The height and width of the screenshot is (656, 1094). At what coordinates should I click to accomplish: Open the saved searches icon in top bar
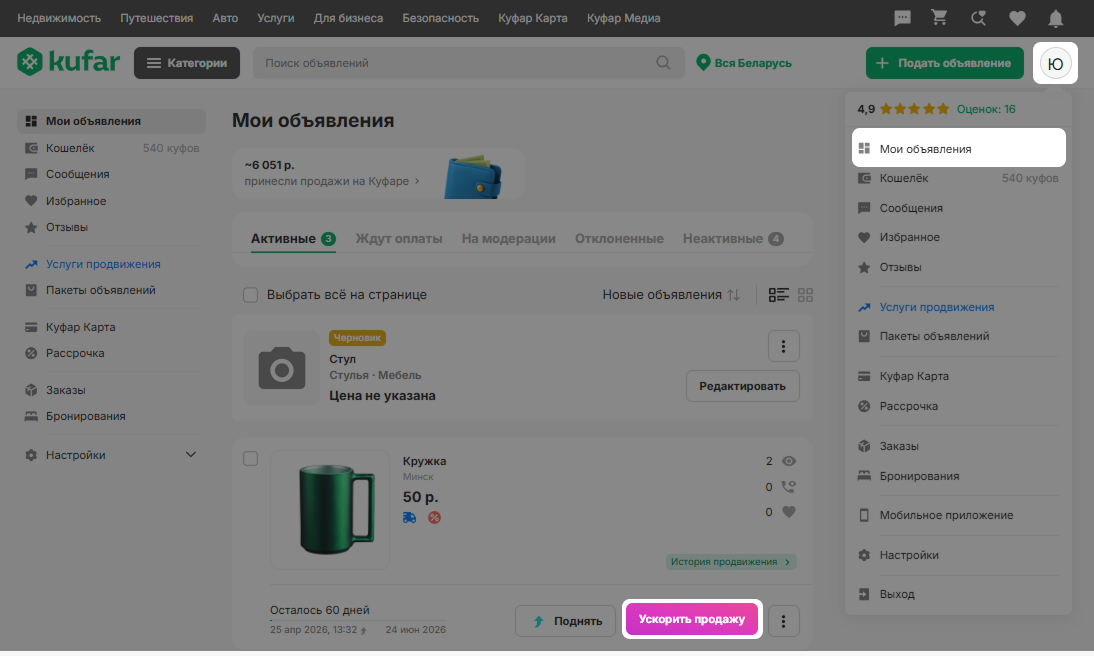tap(978, 18)
